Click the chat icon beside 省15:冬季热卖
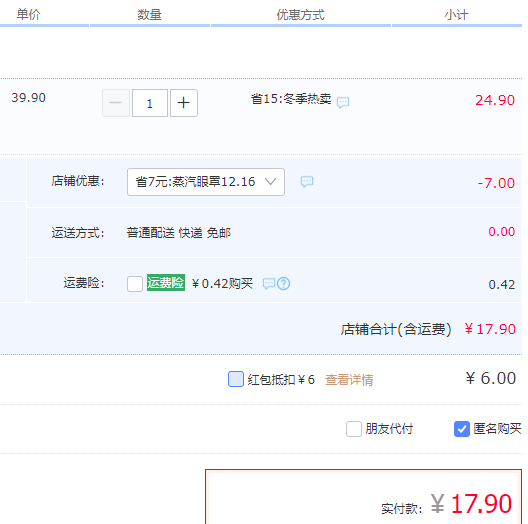This screenshot has height=524, width=528. pyautogui.click(x=343, y=102)
